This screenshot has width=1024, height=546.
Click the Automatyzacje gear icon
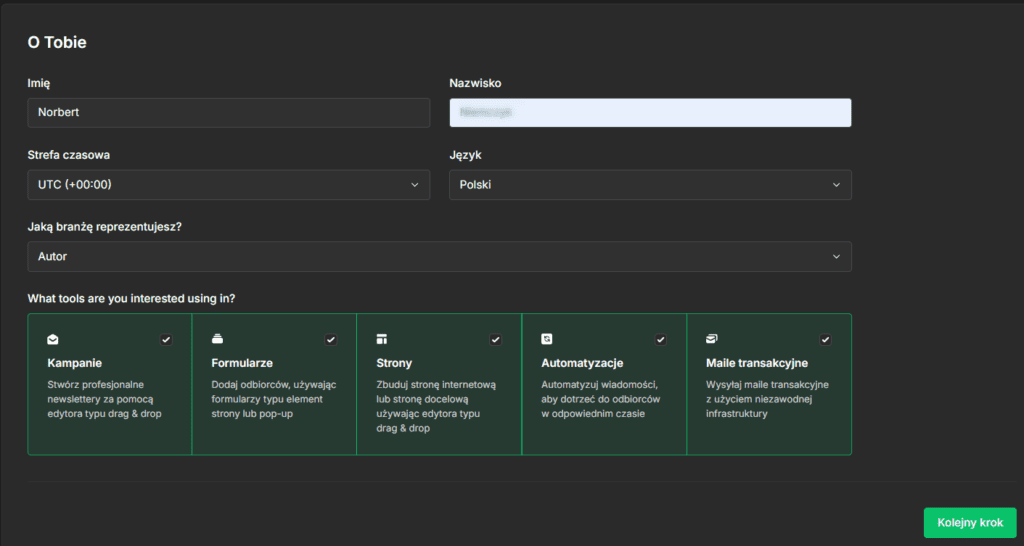coord(547,340)
